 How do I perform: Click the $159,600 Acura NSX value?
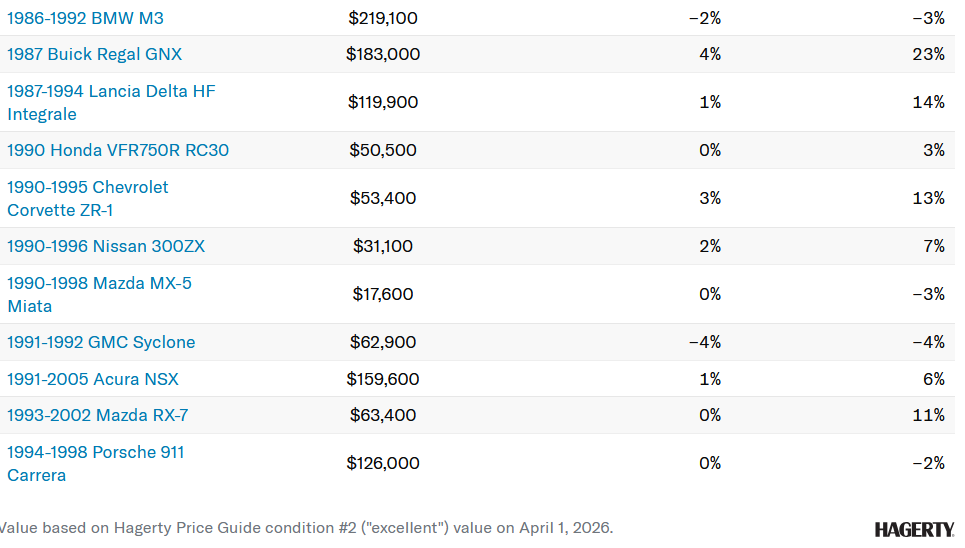click(x=383, y=379)
